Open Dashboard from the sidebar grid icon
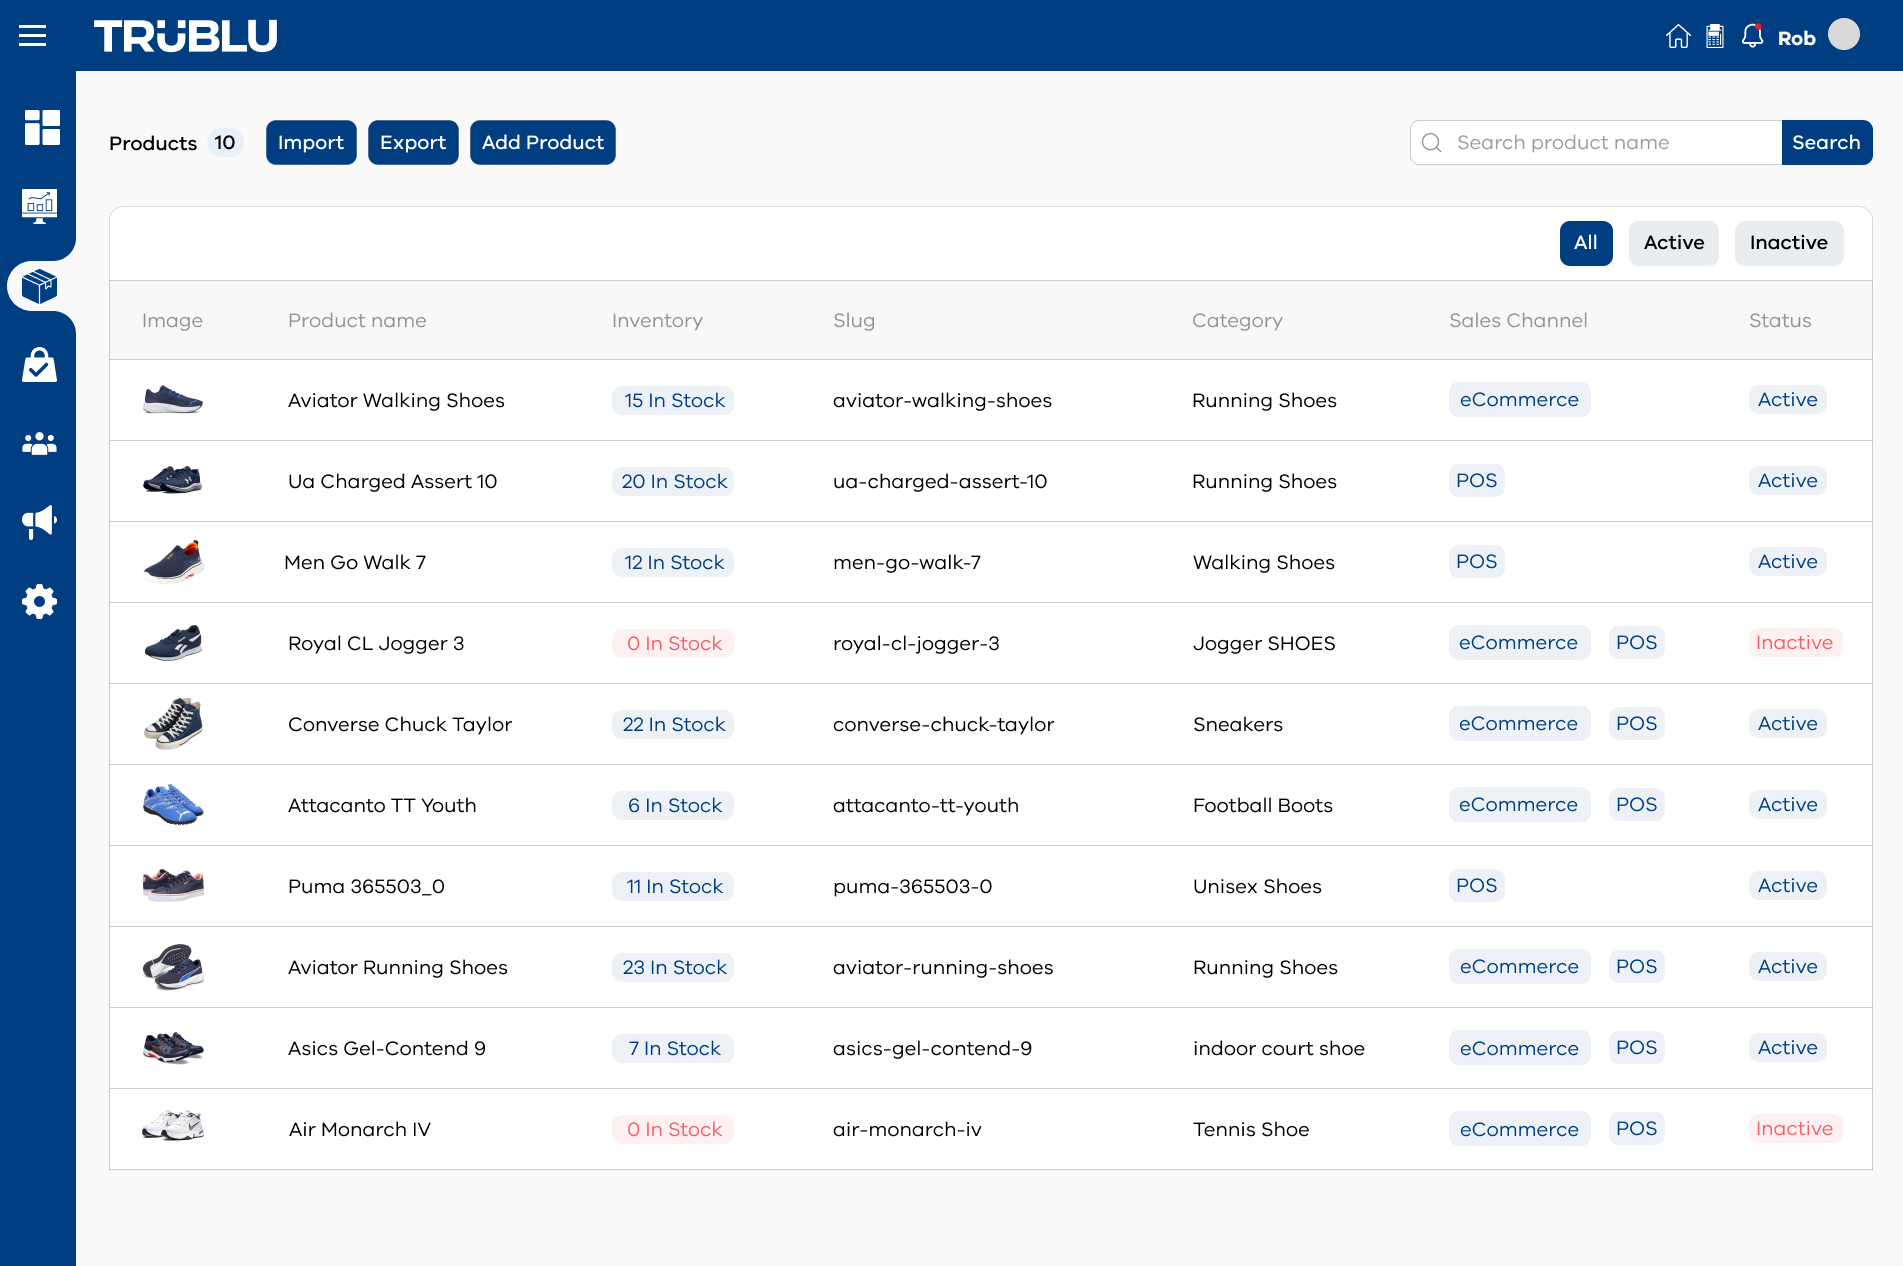Screen dimensions: 1903x1266 coord(41,128)
